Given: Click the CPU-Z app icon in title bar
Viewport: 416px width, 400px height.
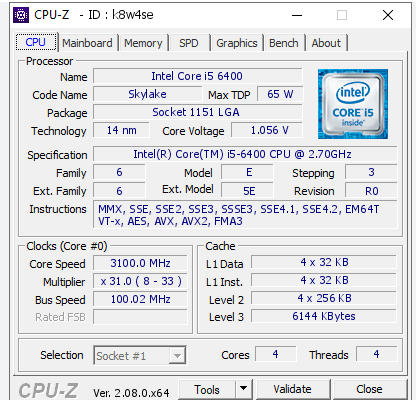Looking at the screenshot, I should tap(21, 15).
